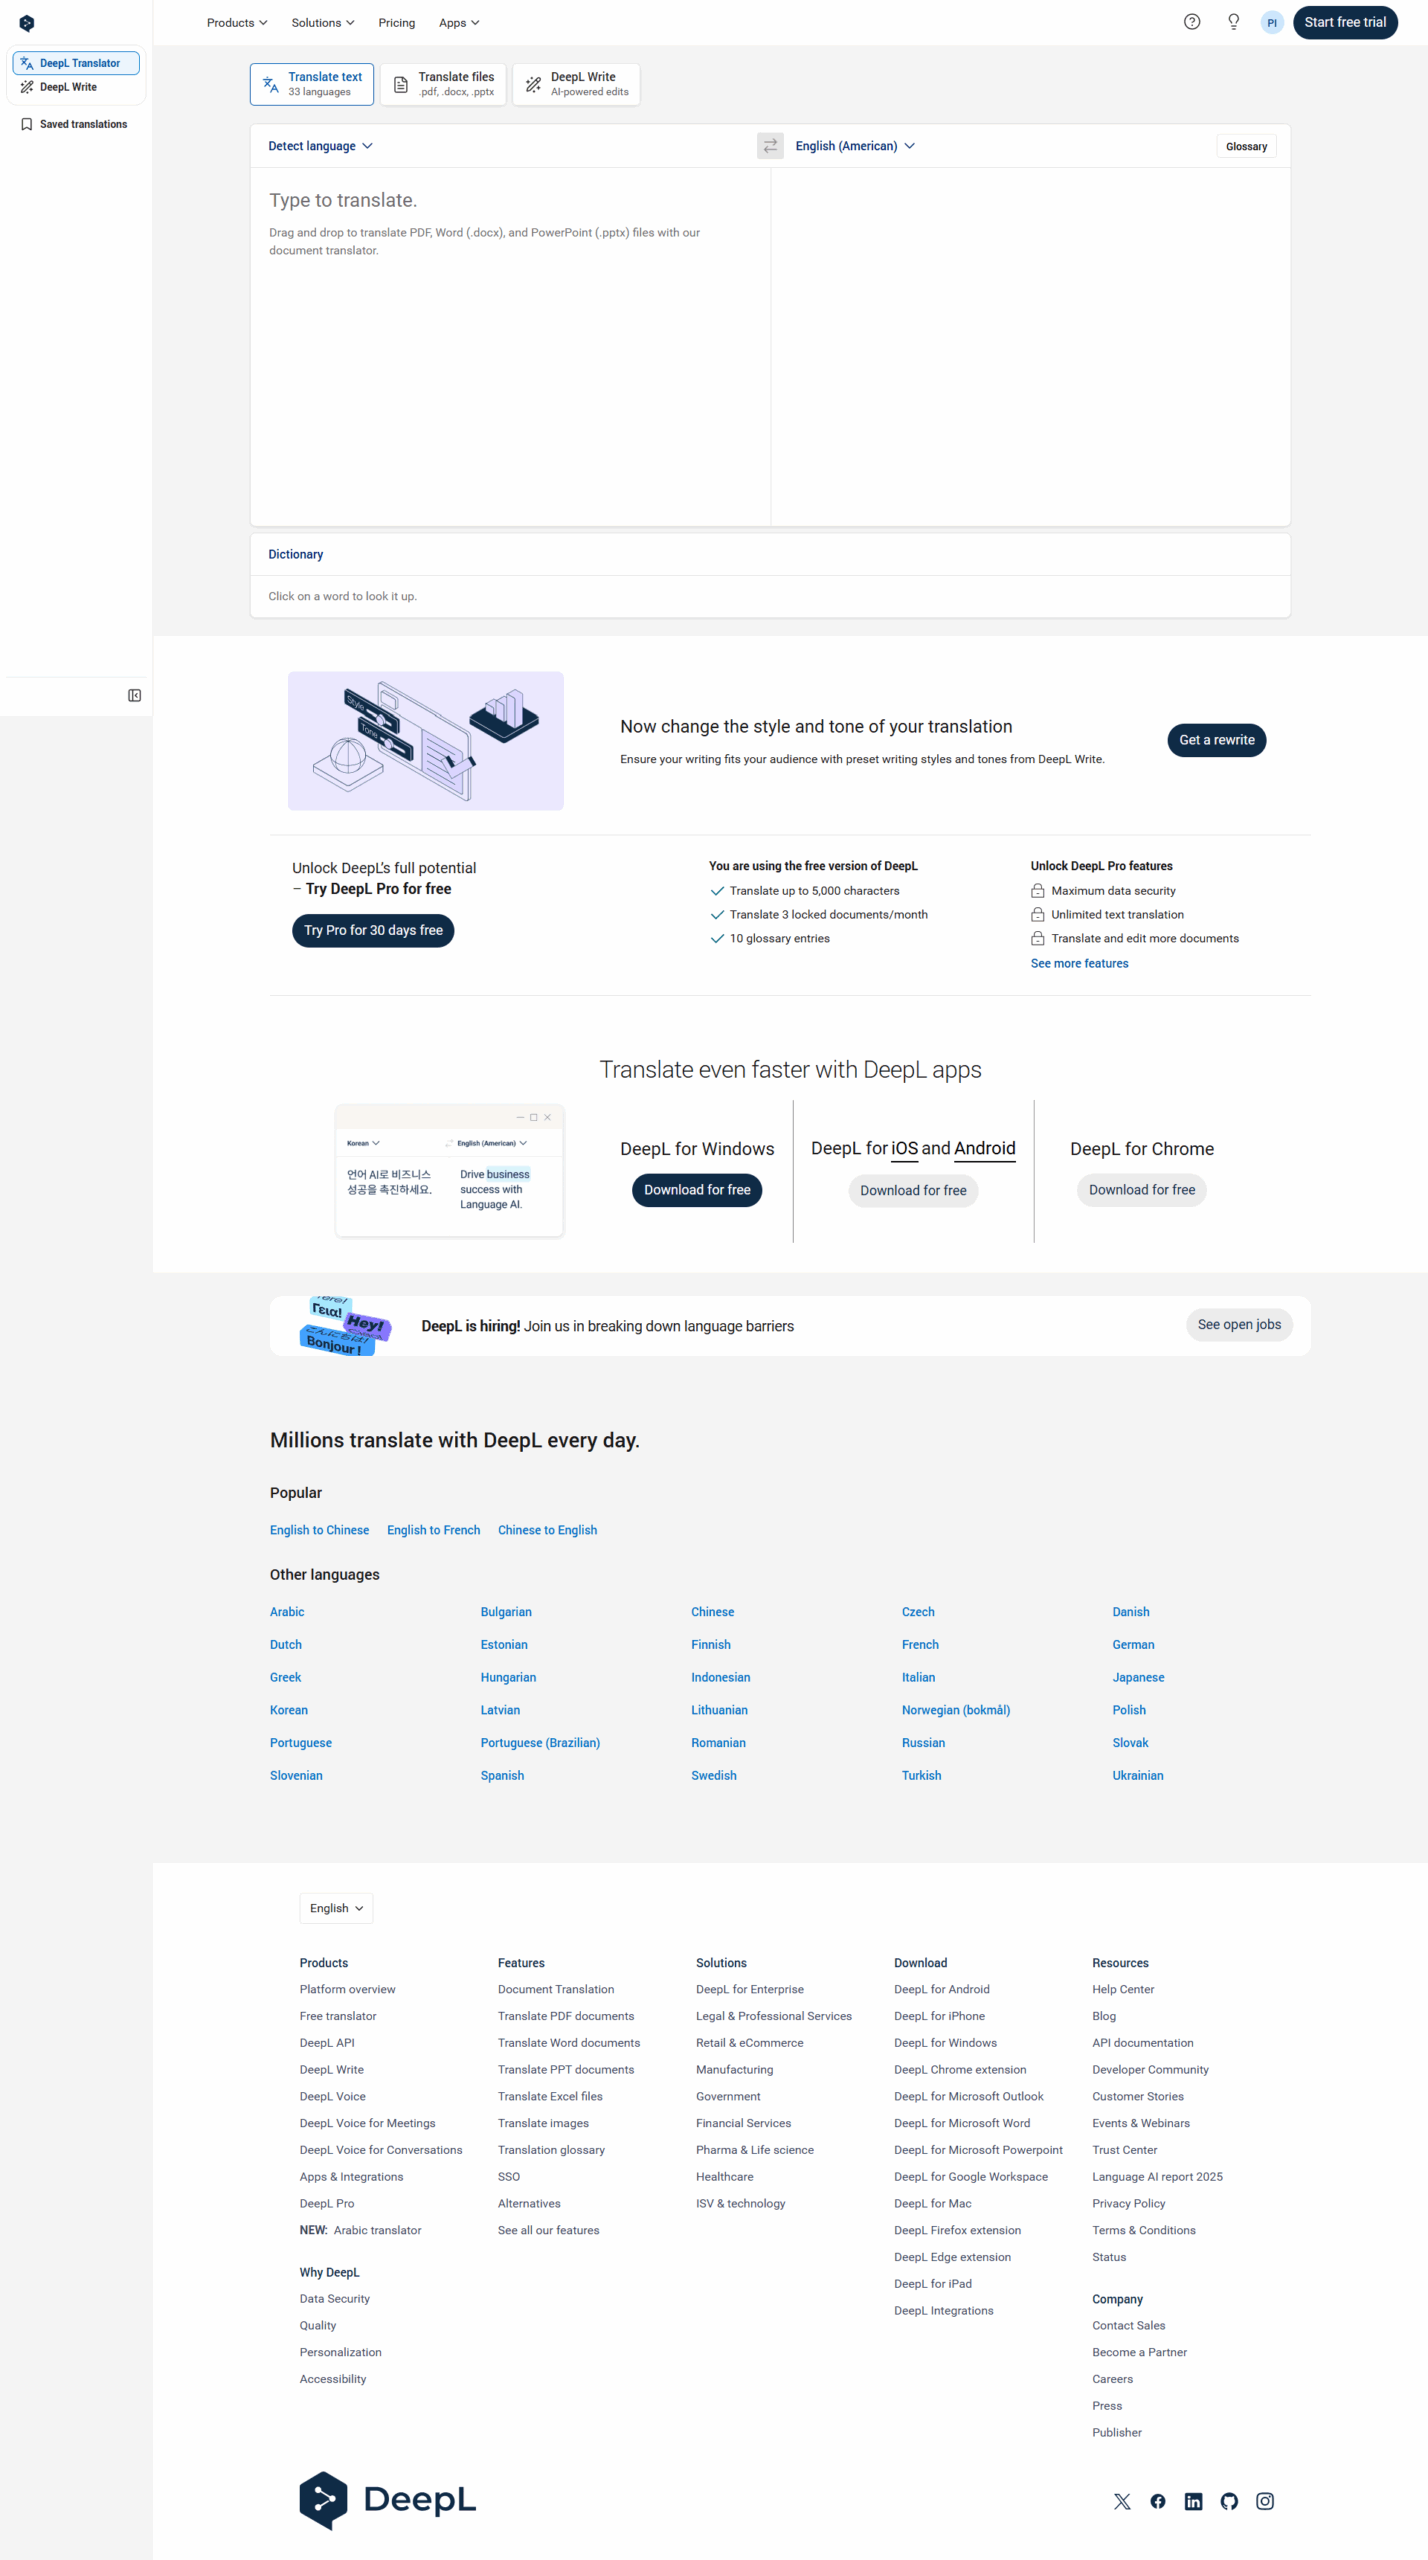Open the PI account avatar
This screenshot has height=2560, width=1428.
(1271, 22)
